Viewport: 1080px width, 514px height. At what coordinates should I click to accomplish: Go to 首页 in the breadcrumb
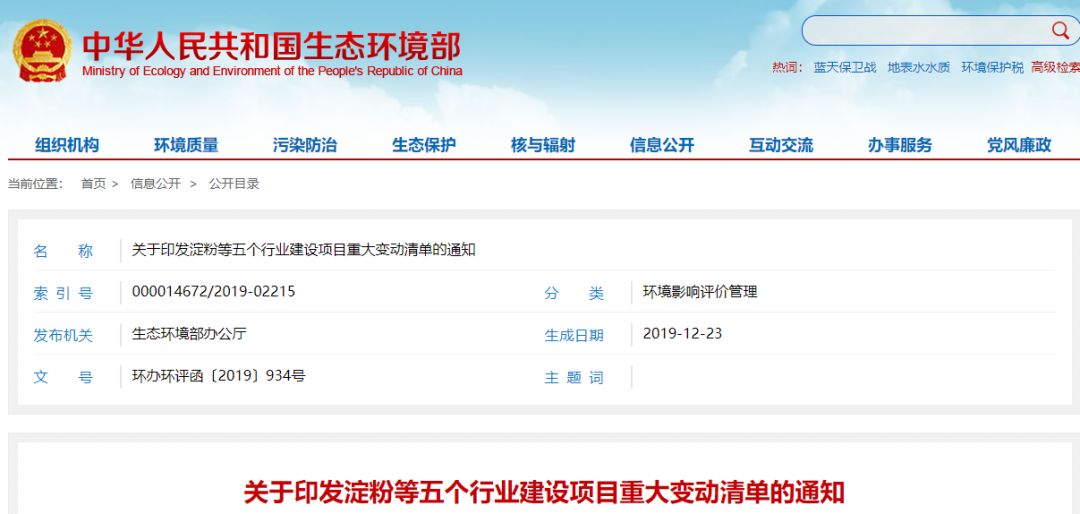click(x=94, y=184)
